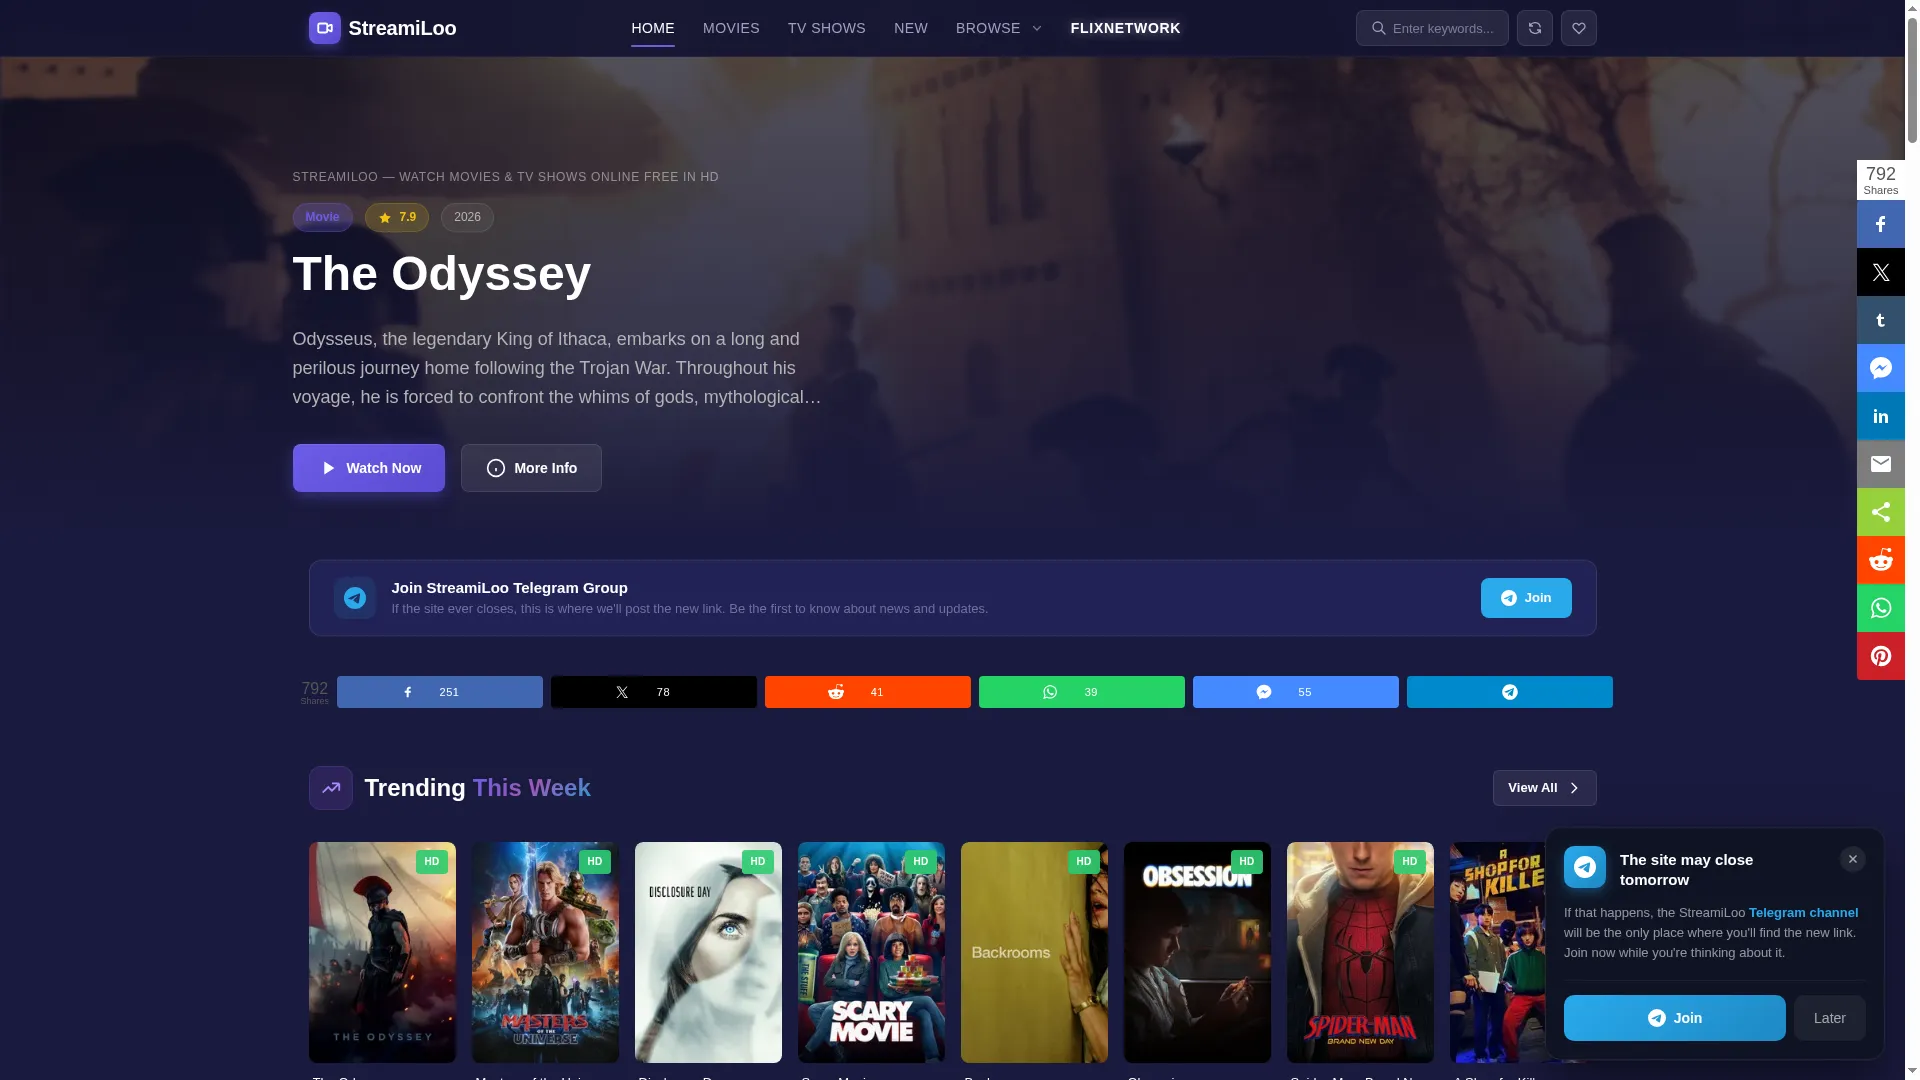1920x1080 pixels.
Task: Share on Messenger with 55 count
Action: 1295,692
